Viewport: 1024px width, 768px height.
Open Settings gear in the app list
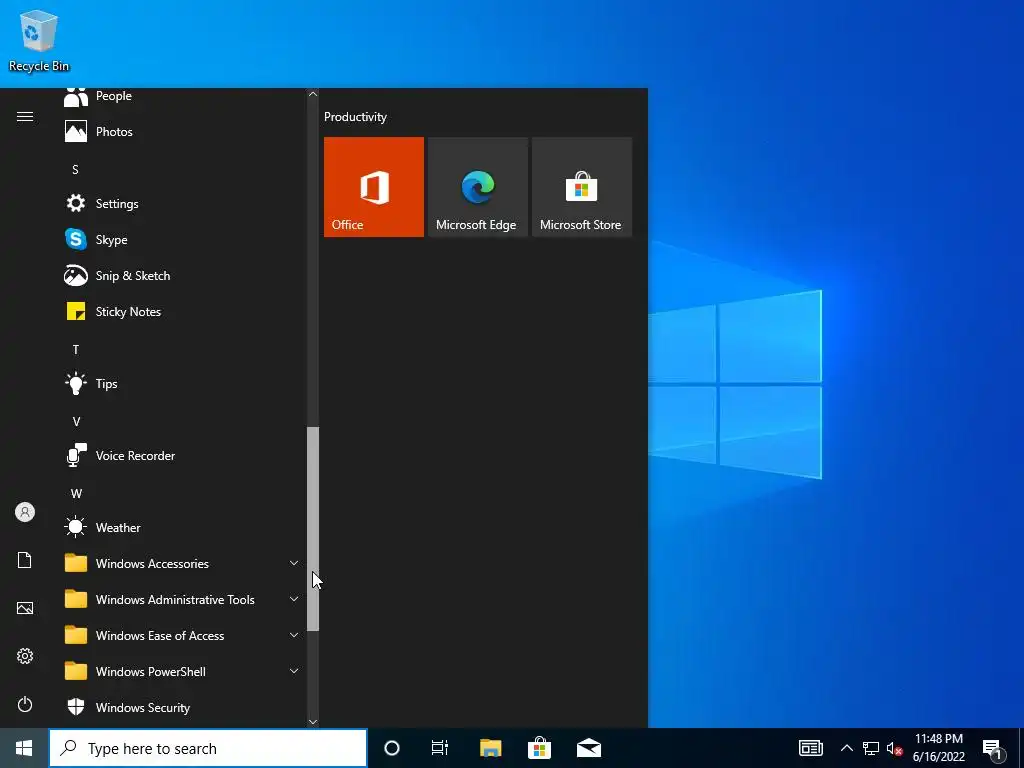(x=76, y=203)
